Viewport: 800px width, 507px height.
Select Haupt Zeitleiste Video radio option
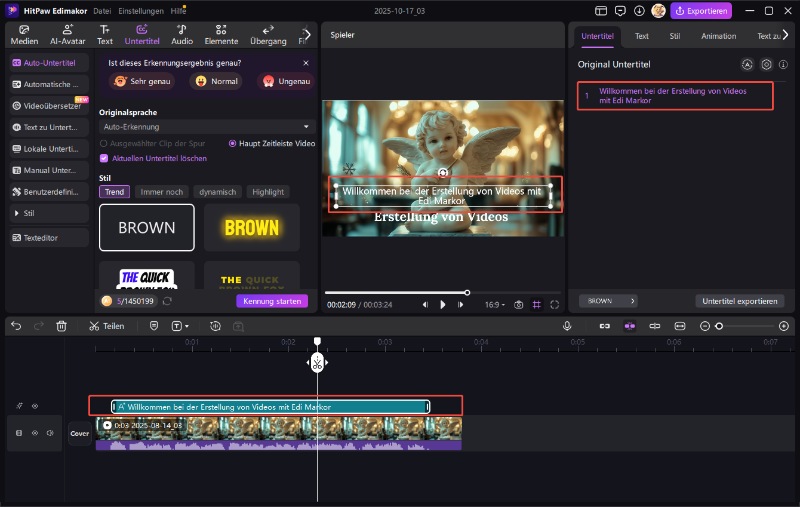point(233,143)
